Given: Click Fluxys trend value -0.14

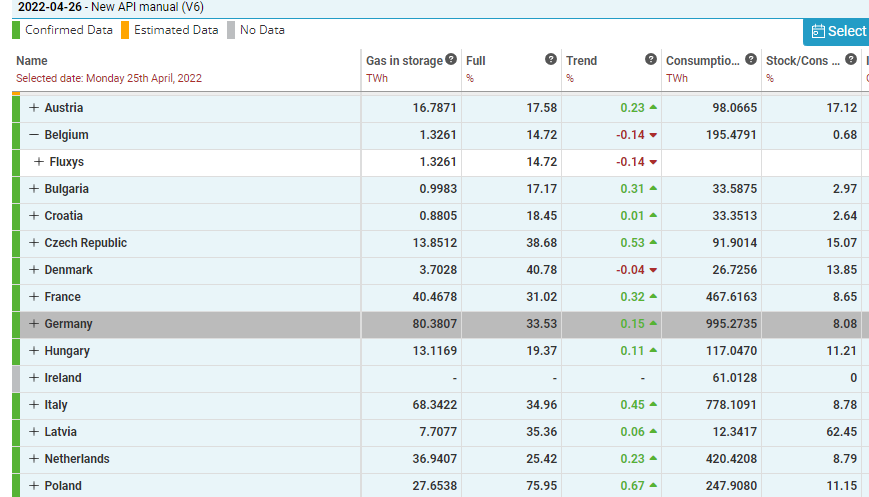Looking at the screenshot, I should click(x=630, y=162).
